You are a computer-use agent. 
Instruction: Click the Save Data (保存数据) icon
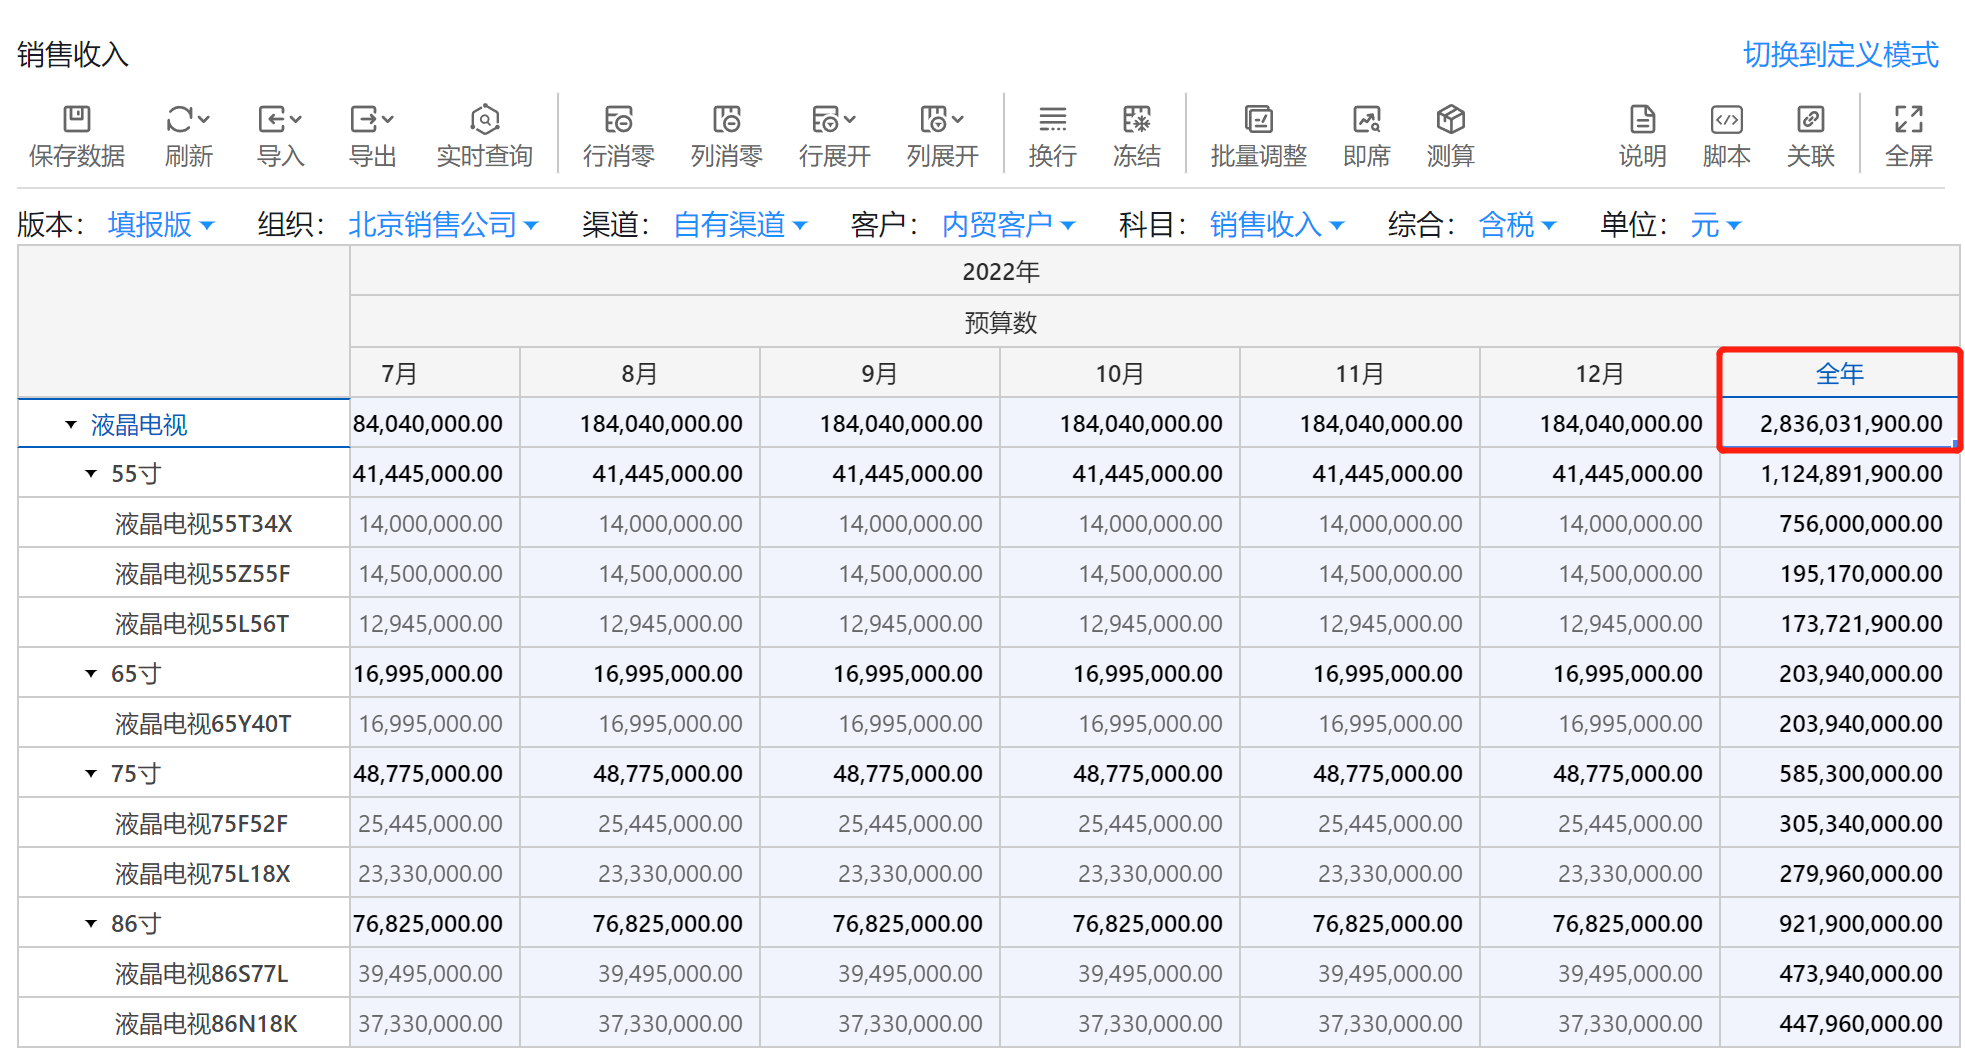coord(76,120)
